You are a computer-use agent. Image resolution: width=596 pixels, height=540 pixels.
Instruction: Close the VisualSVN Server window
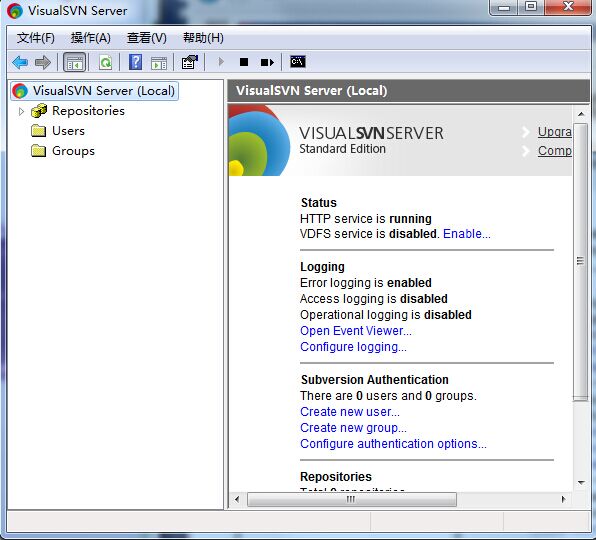568,7
